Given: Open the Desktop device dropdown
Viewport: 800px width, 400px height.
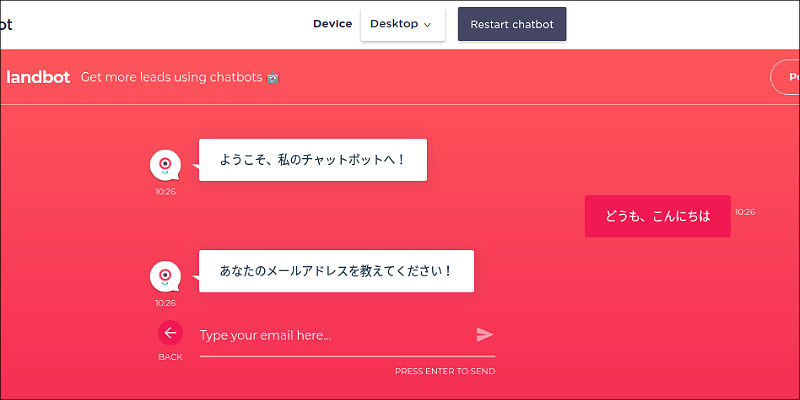Looking at the screenshot, I should (x=403, y=24).
